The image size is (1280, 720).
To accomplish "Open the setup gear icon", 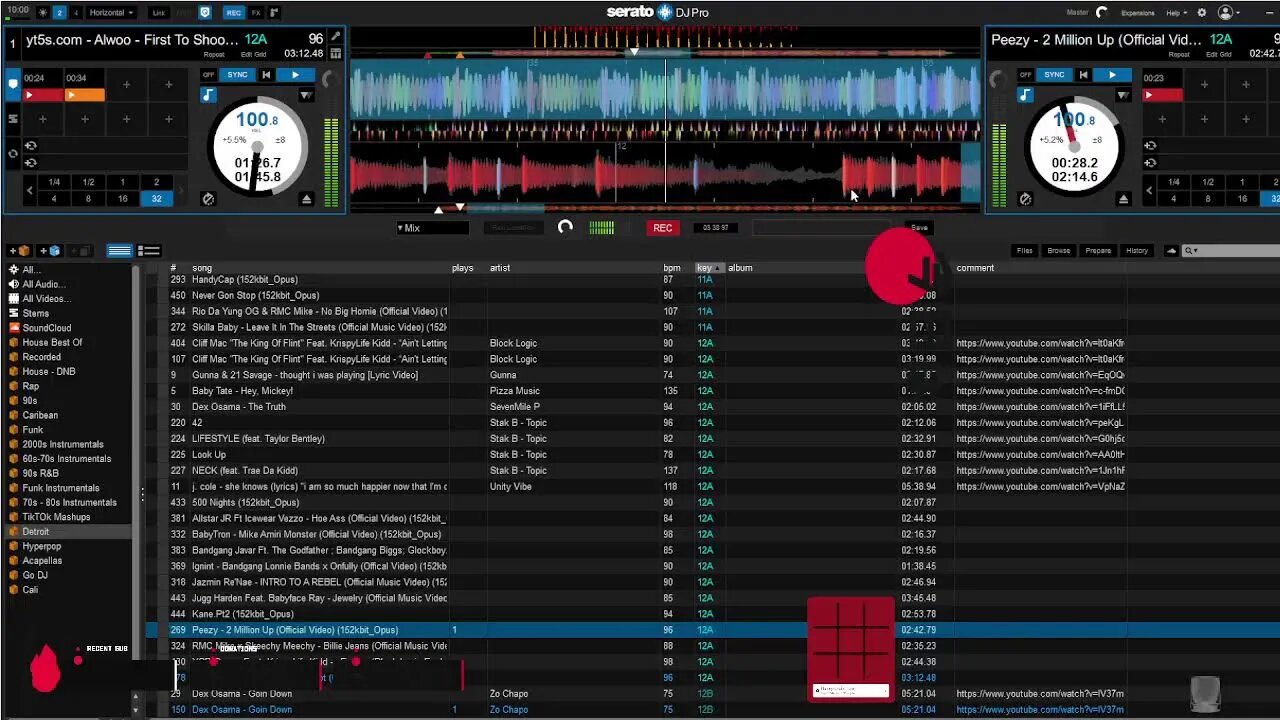I will click(x=1202, y=13).
